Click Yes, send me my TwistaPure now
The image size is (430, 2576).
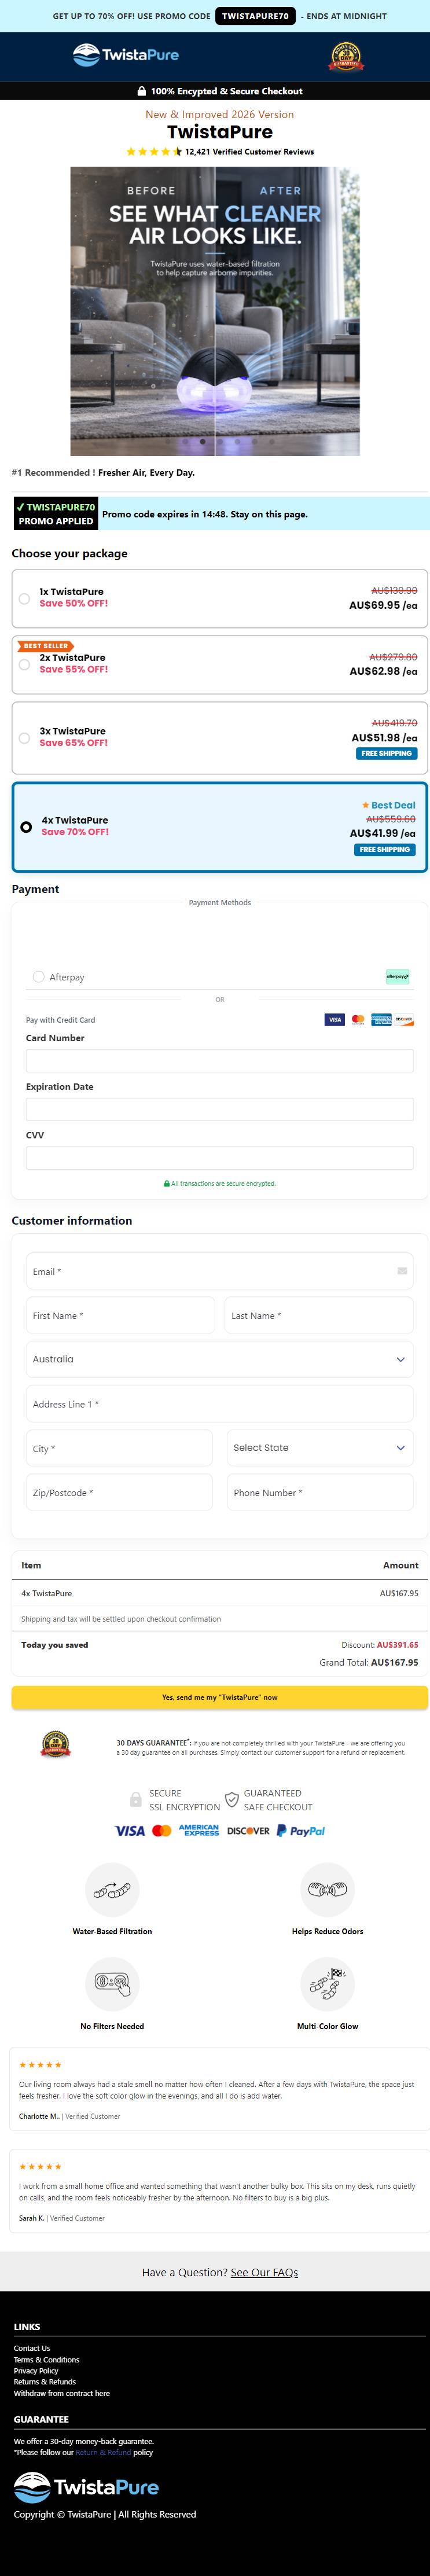point(219,1697)
